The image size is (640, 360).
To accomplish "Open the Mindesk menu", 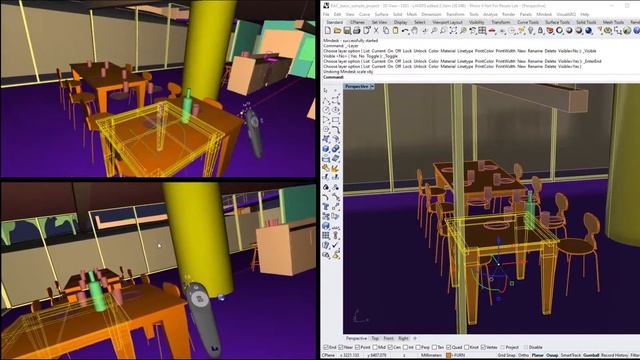I will [544, 14].
